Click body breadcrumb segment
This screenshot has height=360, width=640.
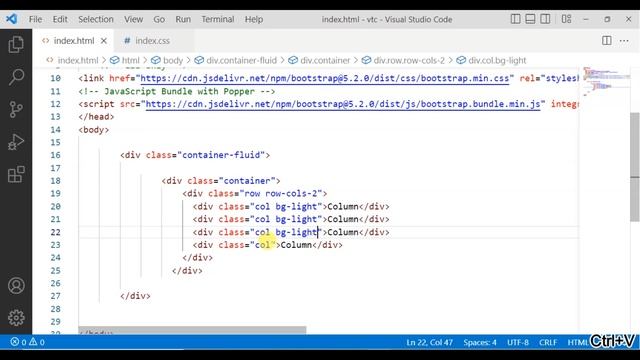tap(173, 60)
